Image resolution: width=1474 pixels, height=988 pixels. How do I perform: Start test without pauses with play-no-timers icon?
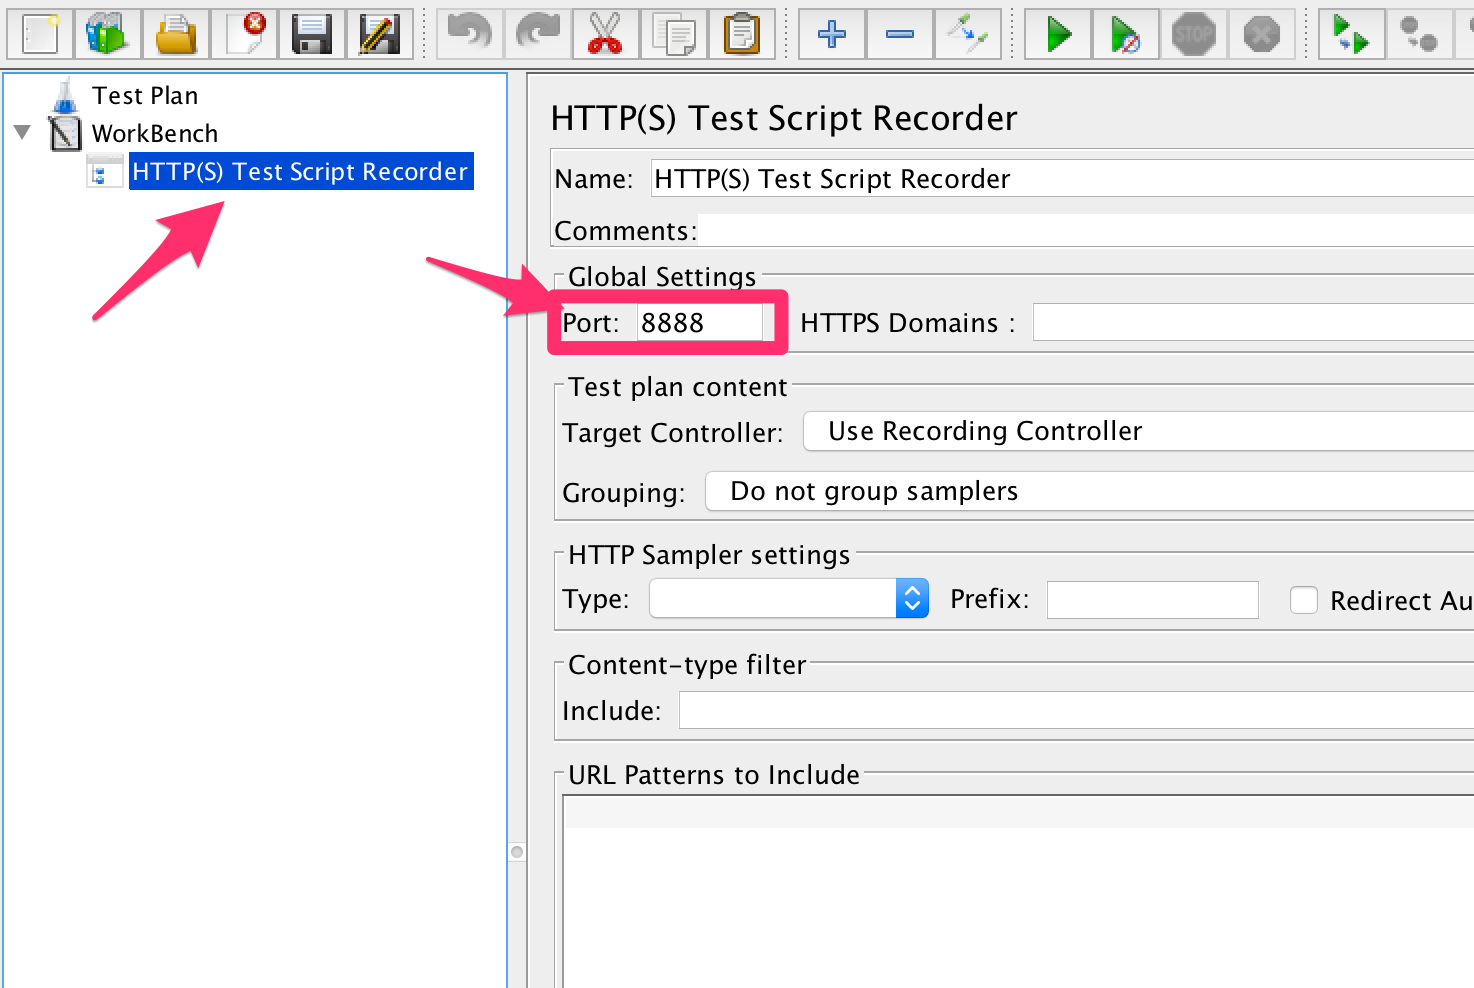[1126, 33]
